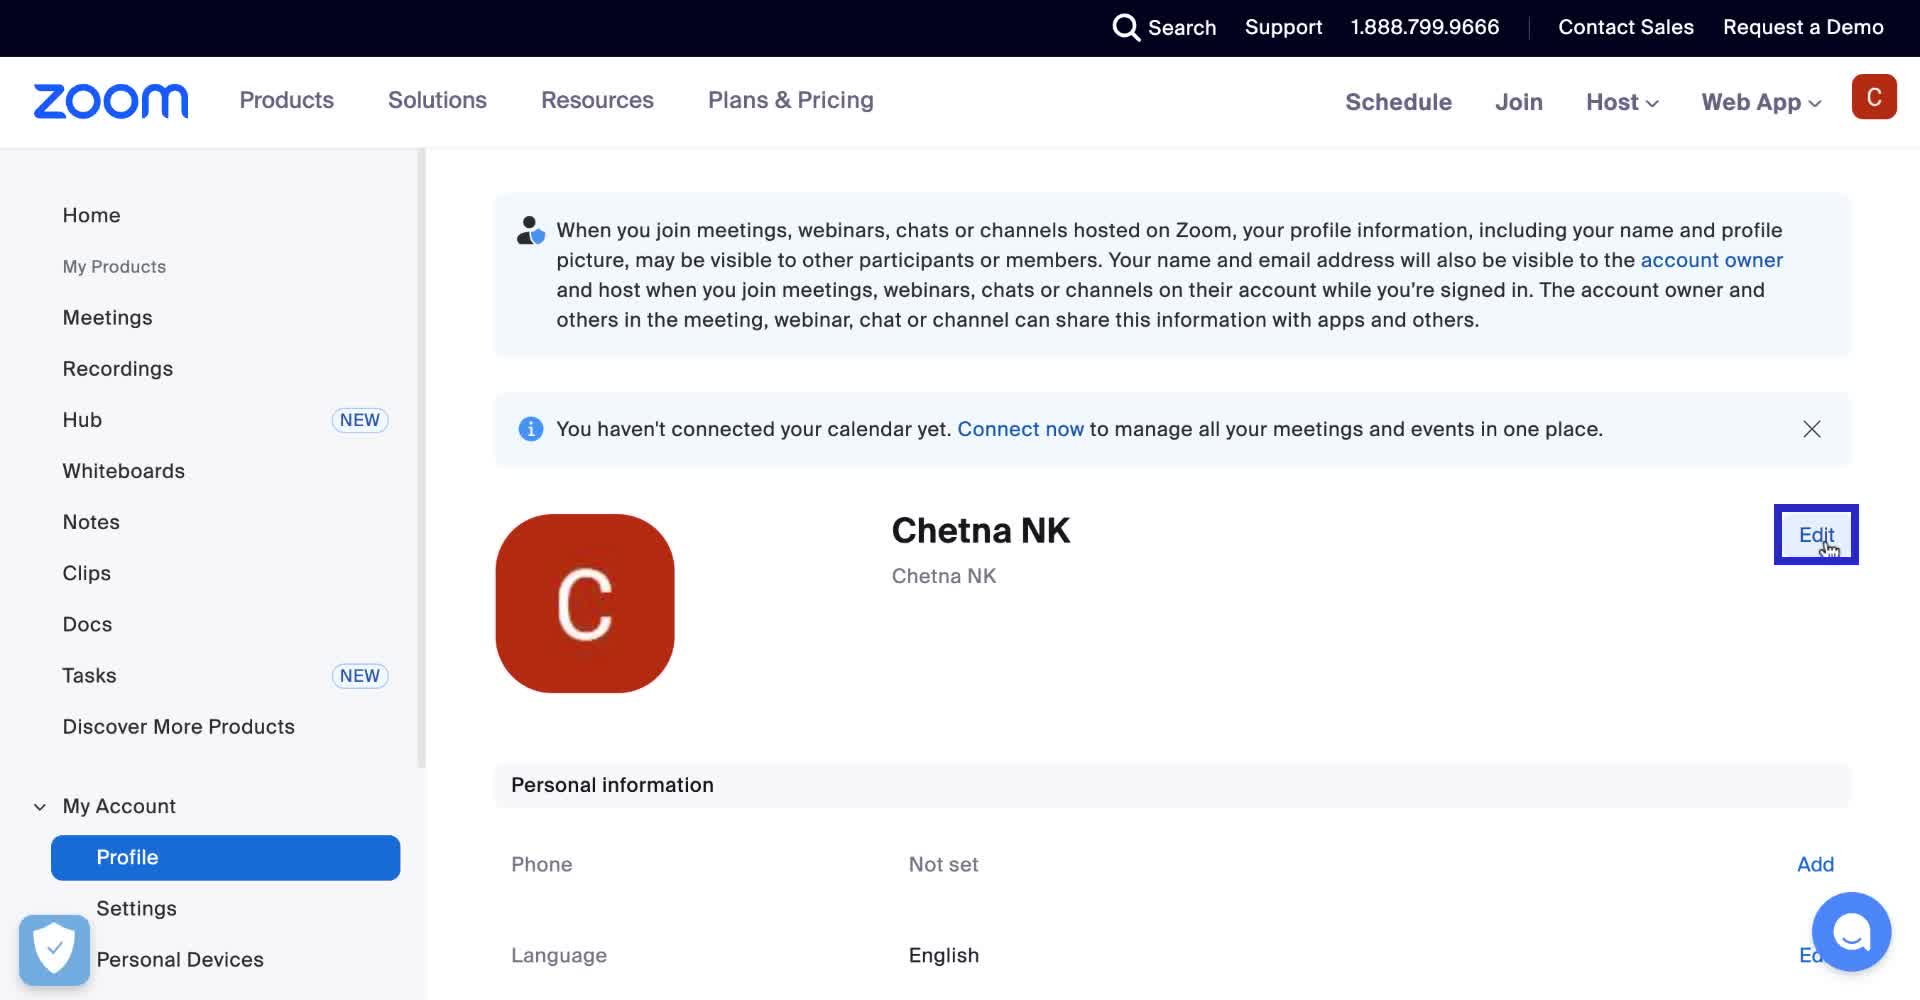This screenshot has height=1000, width=1920.
Task: Open Plans & Pricing menu item
Action: coord(790,100)
